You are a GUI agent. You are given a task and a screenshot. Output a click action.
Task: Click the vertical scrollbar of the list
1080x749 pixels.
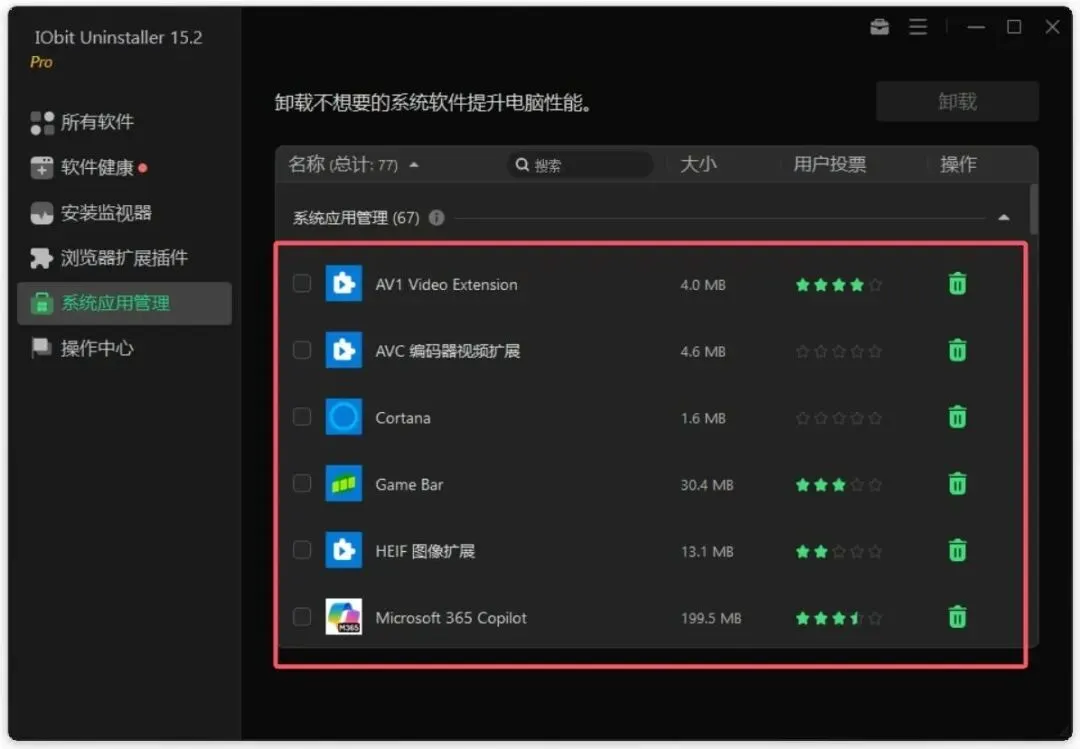(x=1033, y=209)
